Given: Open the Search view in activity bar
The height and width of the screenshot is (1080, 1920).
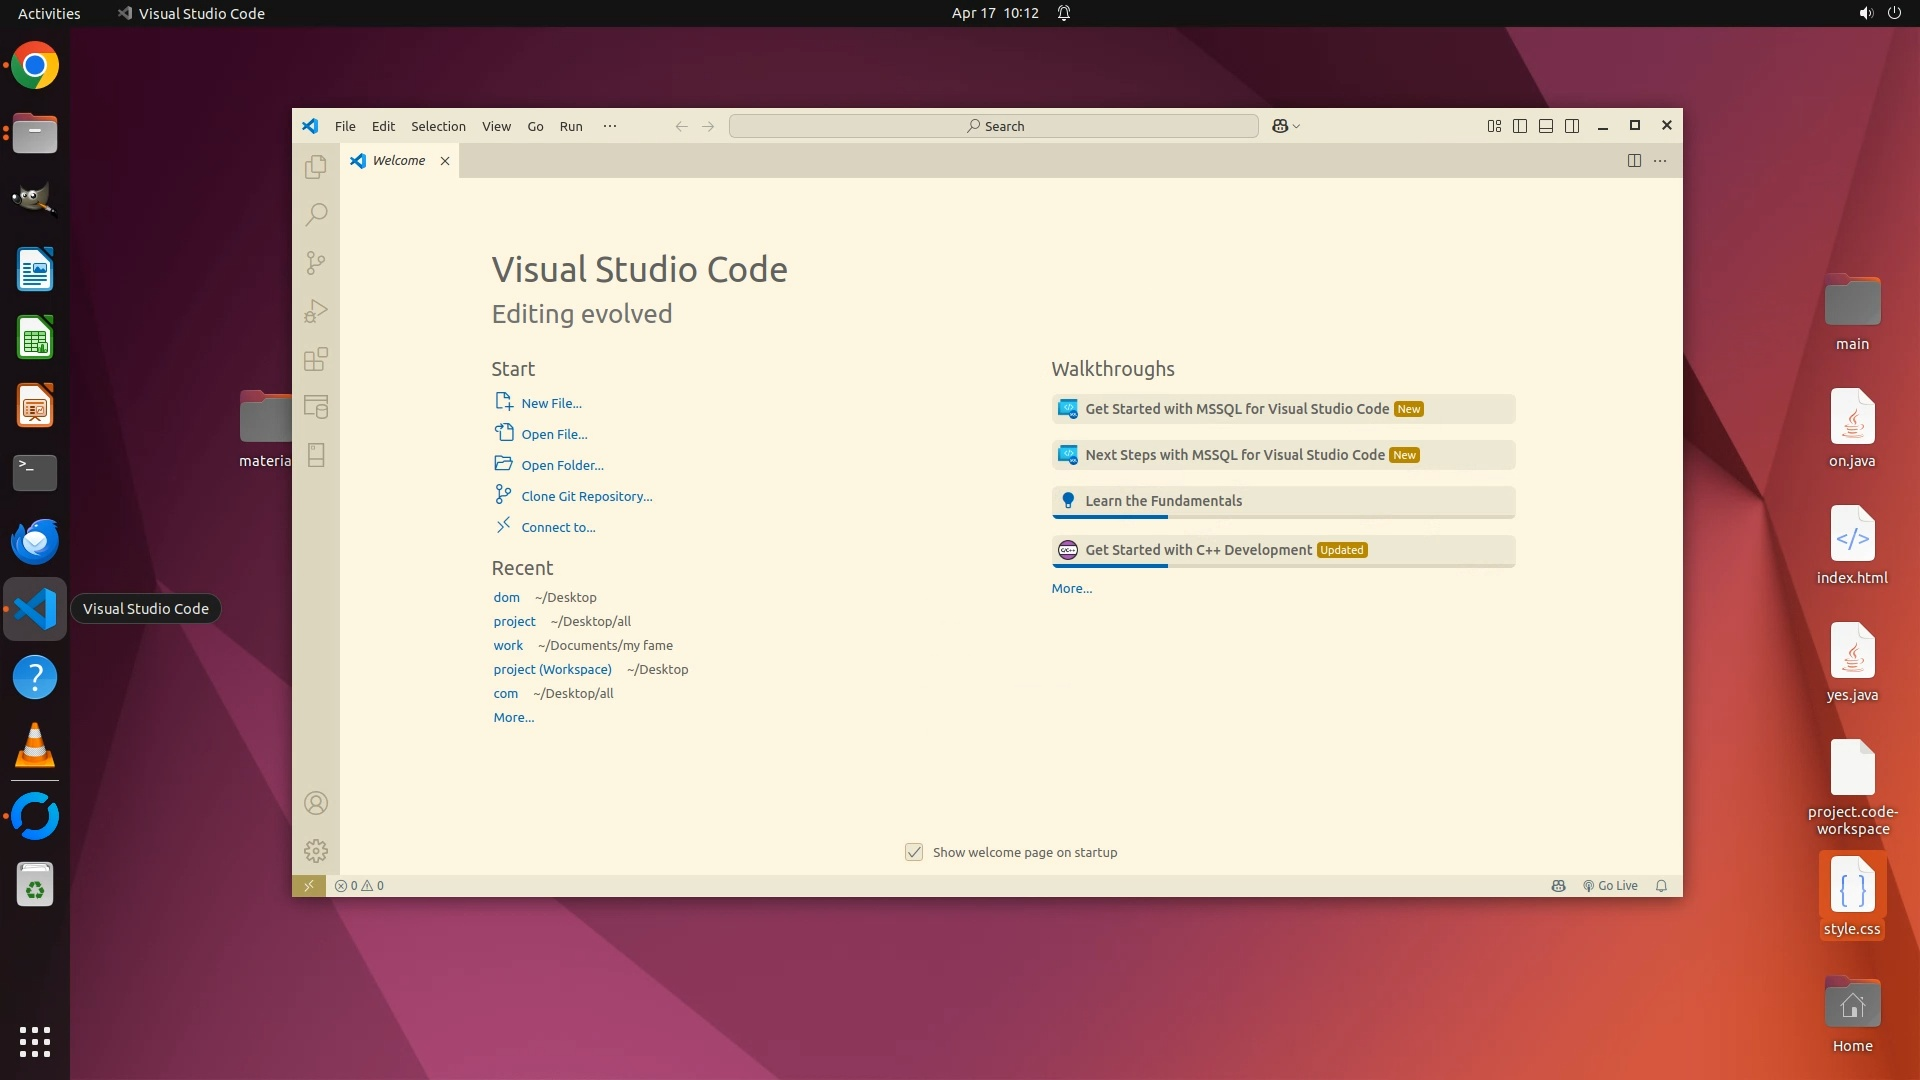Looking at the screenshot, I should click(x=316, y=215).
